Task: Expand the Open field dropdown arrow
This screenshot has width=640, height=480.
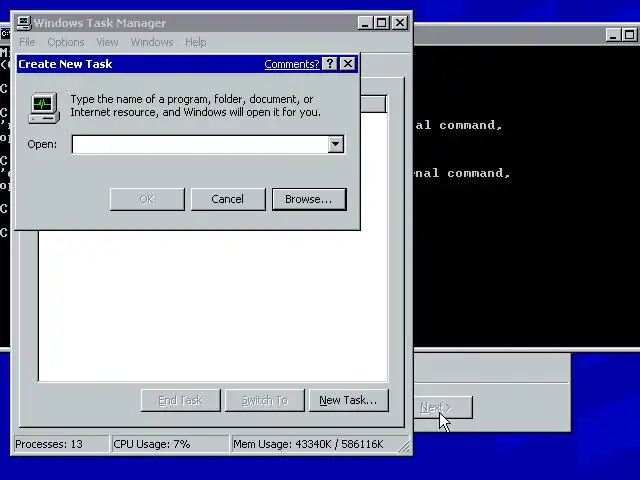Action: [x=336, y=144]
